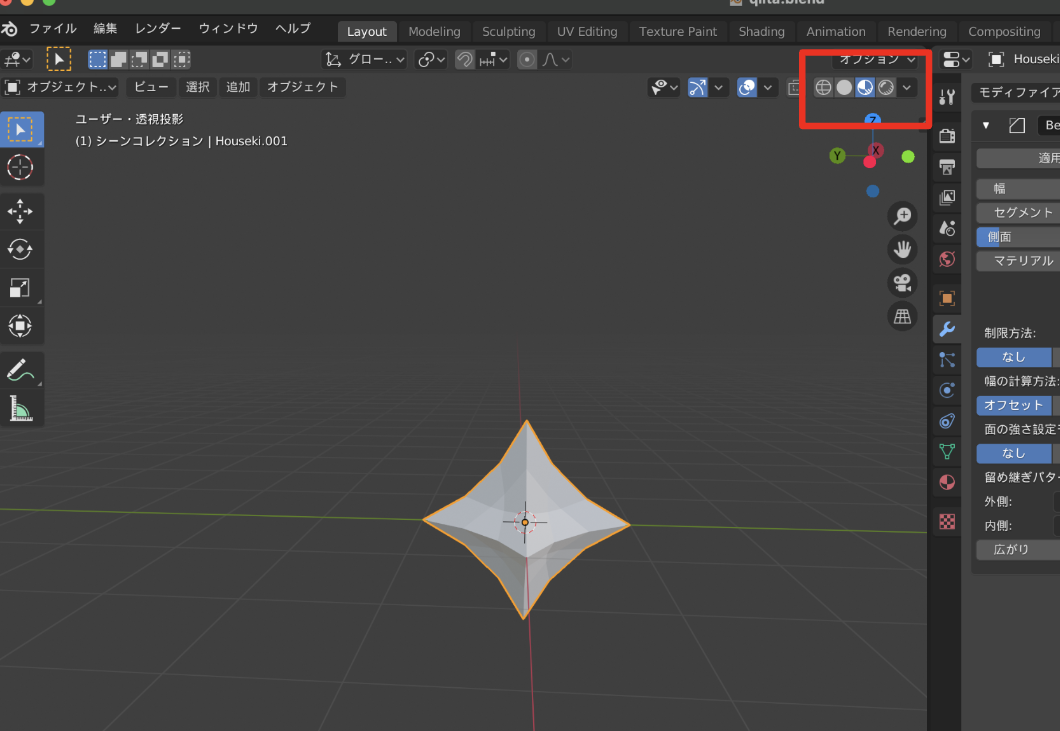Image resolution: width=1060 pixels, height=731 pixels.
Task: Click the X axis on navigation gizmo
Action: [x=875, y=150]
